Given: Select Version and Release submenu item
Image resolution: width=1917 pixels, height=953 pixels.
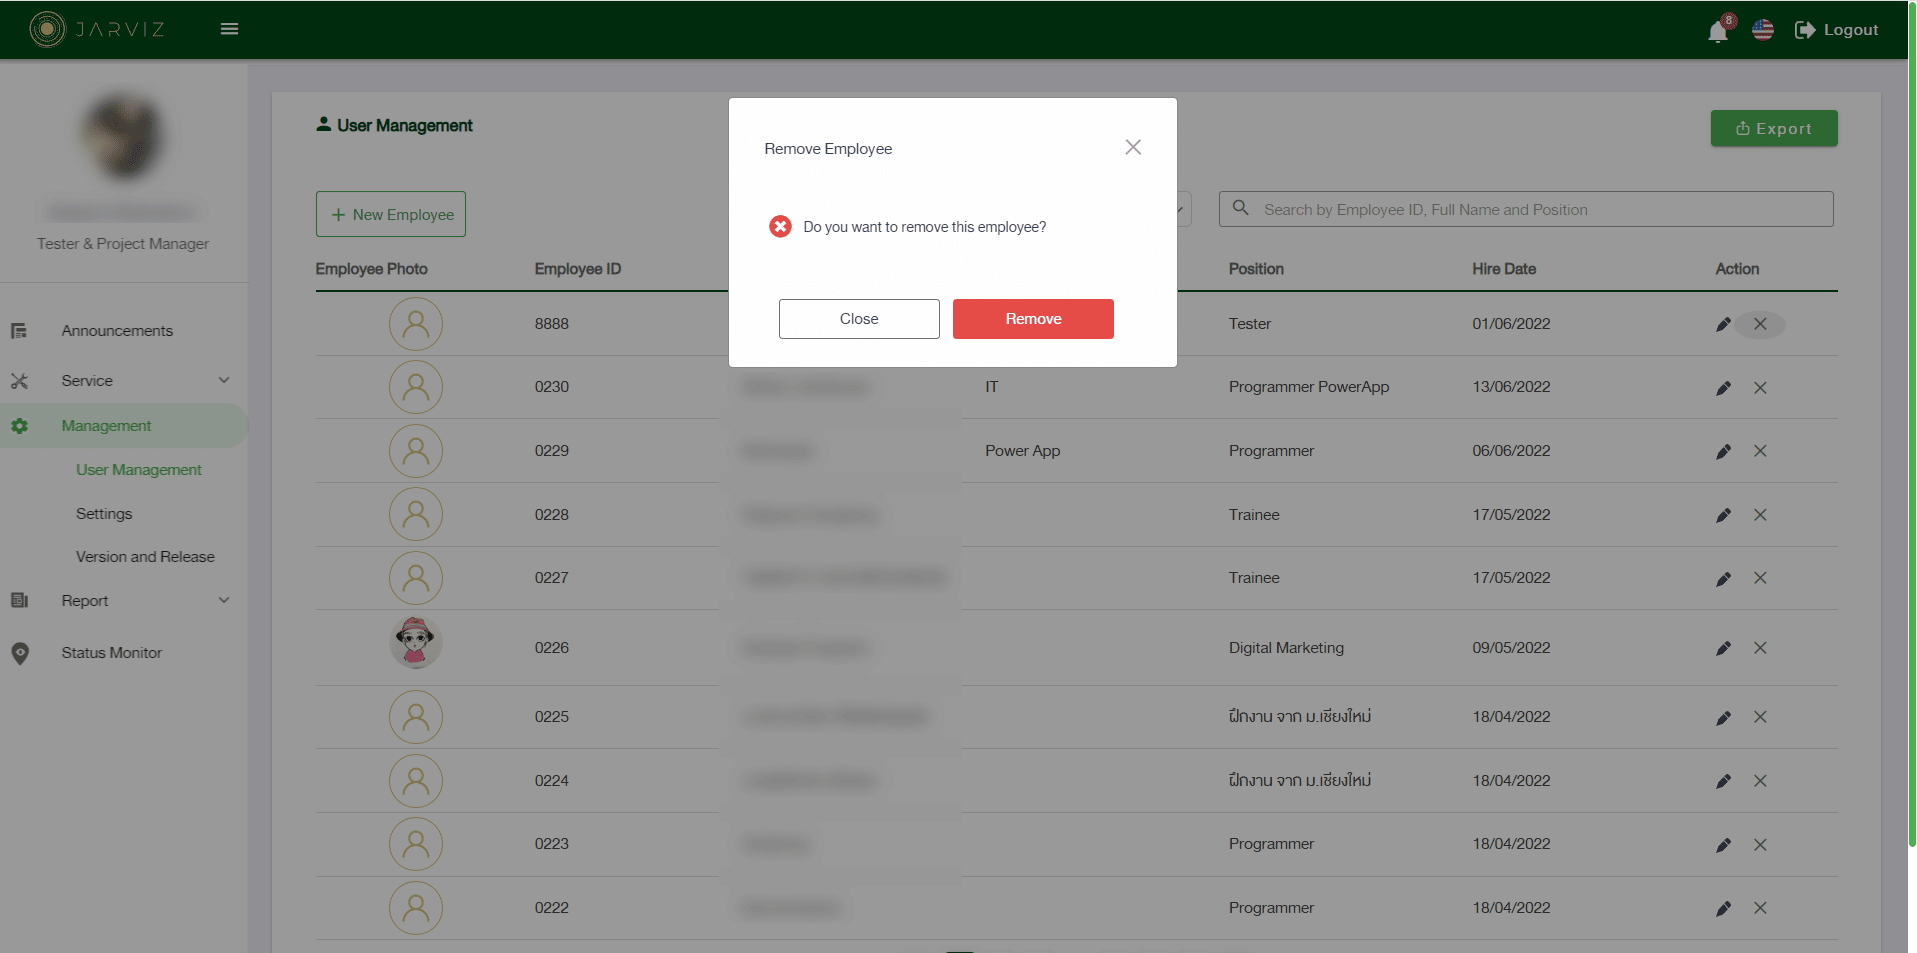Looking at the screenshot, I should point(145,557).
